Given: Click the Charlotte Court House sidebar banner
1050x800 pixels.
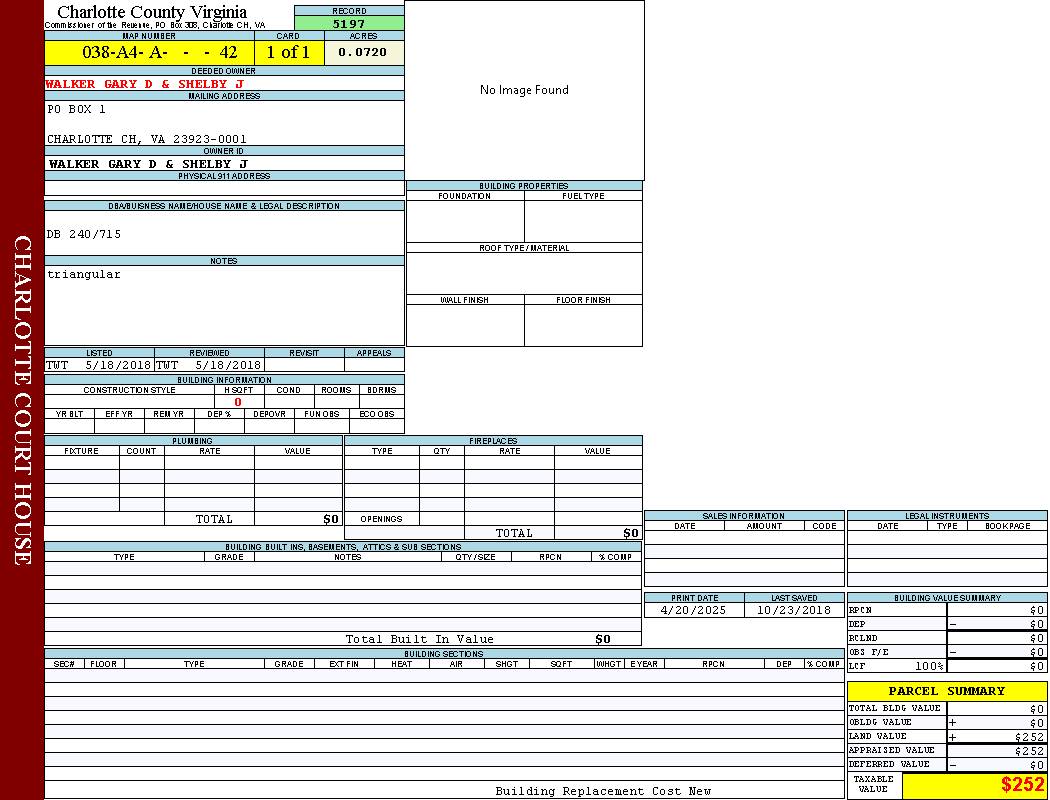Looking at the screenshot, I should (x=22, y=400).
